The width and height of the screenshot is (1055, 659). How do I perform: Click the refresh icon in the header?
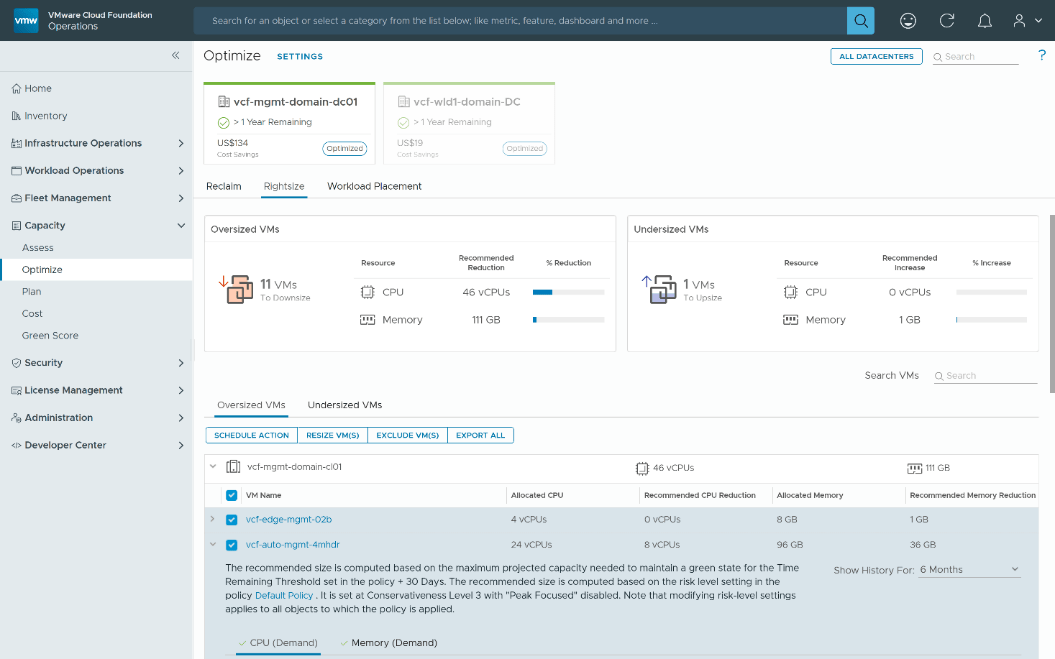pos(946,20)
